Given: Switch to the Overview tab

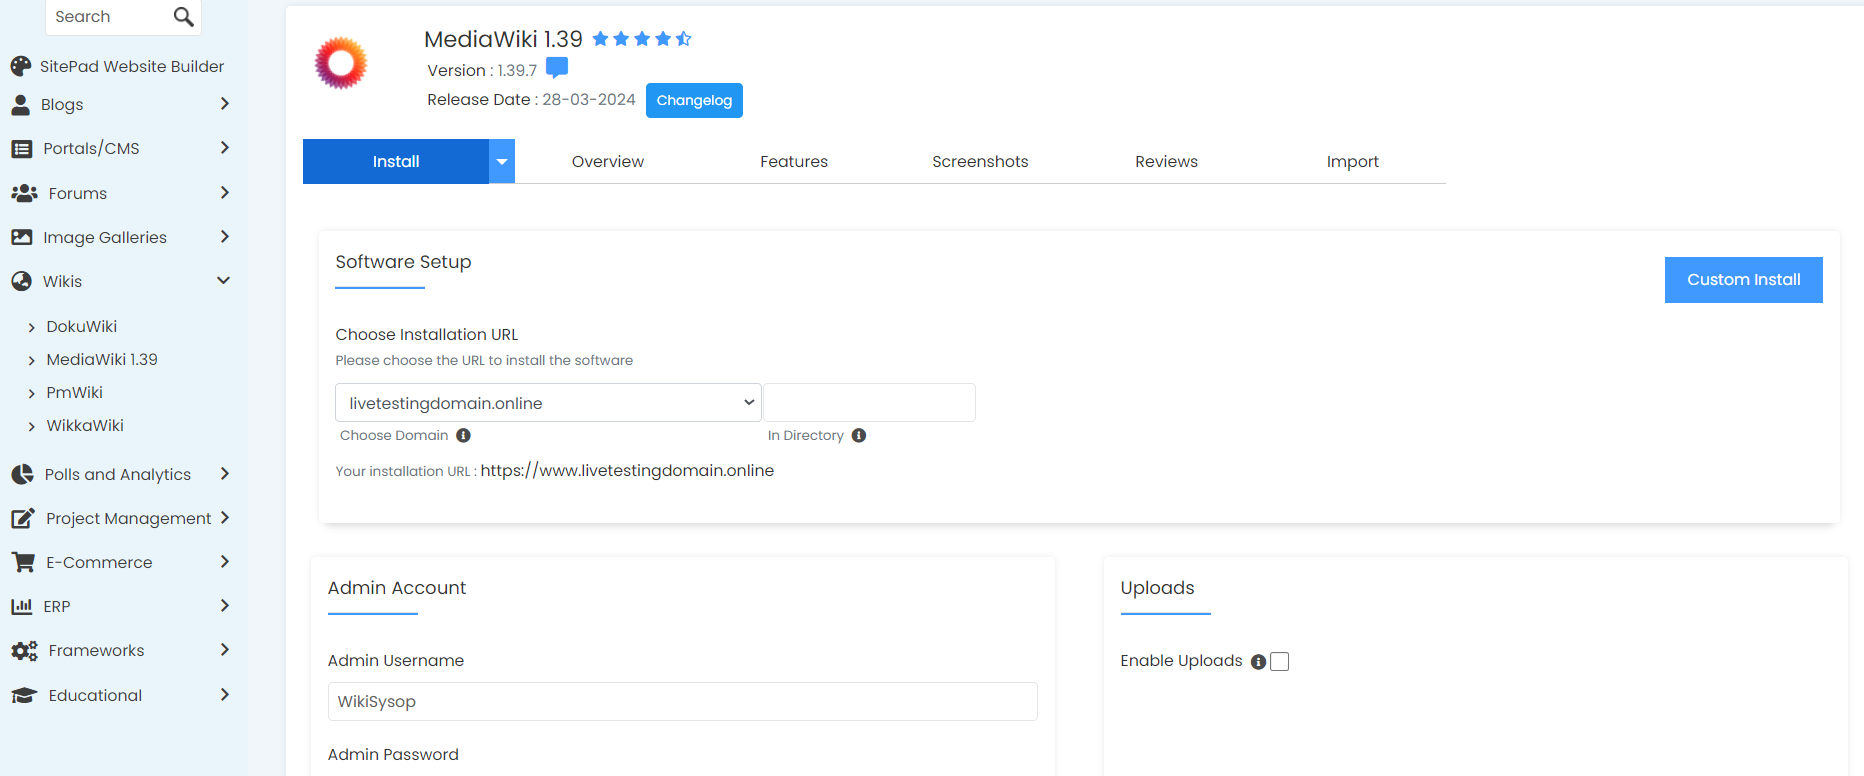Looking at the screenshot, I should click(x=608, y=161).
